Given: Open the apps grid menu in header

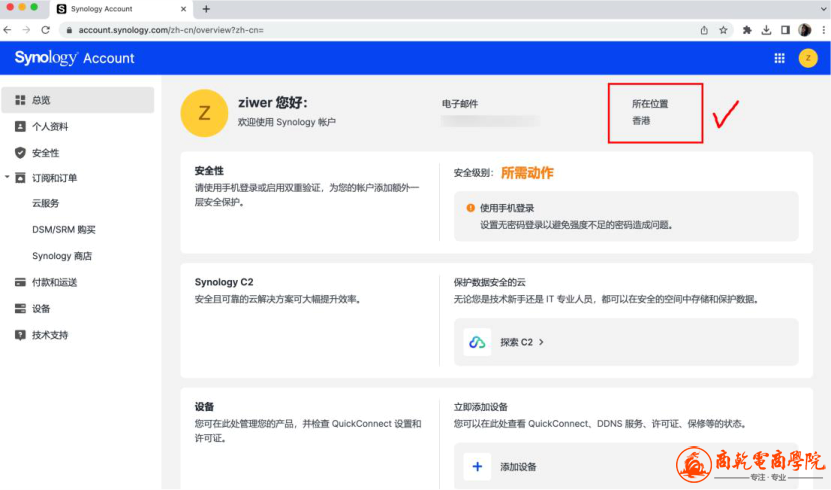Looking at the screenshot, I should point(779,58).
